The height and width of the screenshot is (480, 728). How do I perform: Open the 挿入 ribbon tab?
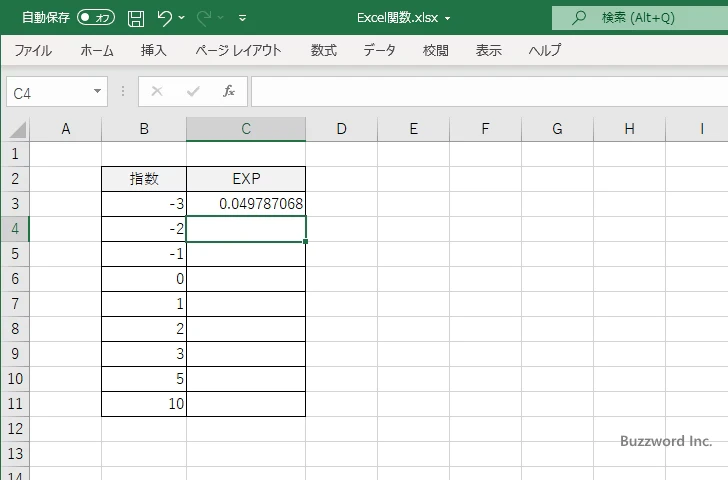(153, 50)
